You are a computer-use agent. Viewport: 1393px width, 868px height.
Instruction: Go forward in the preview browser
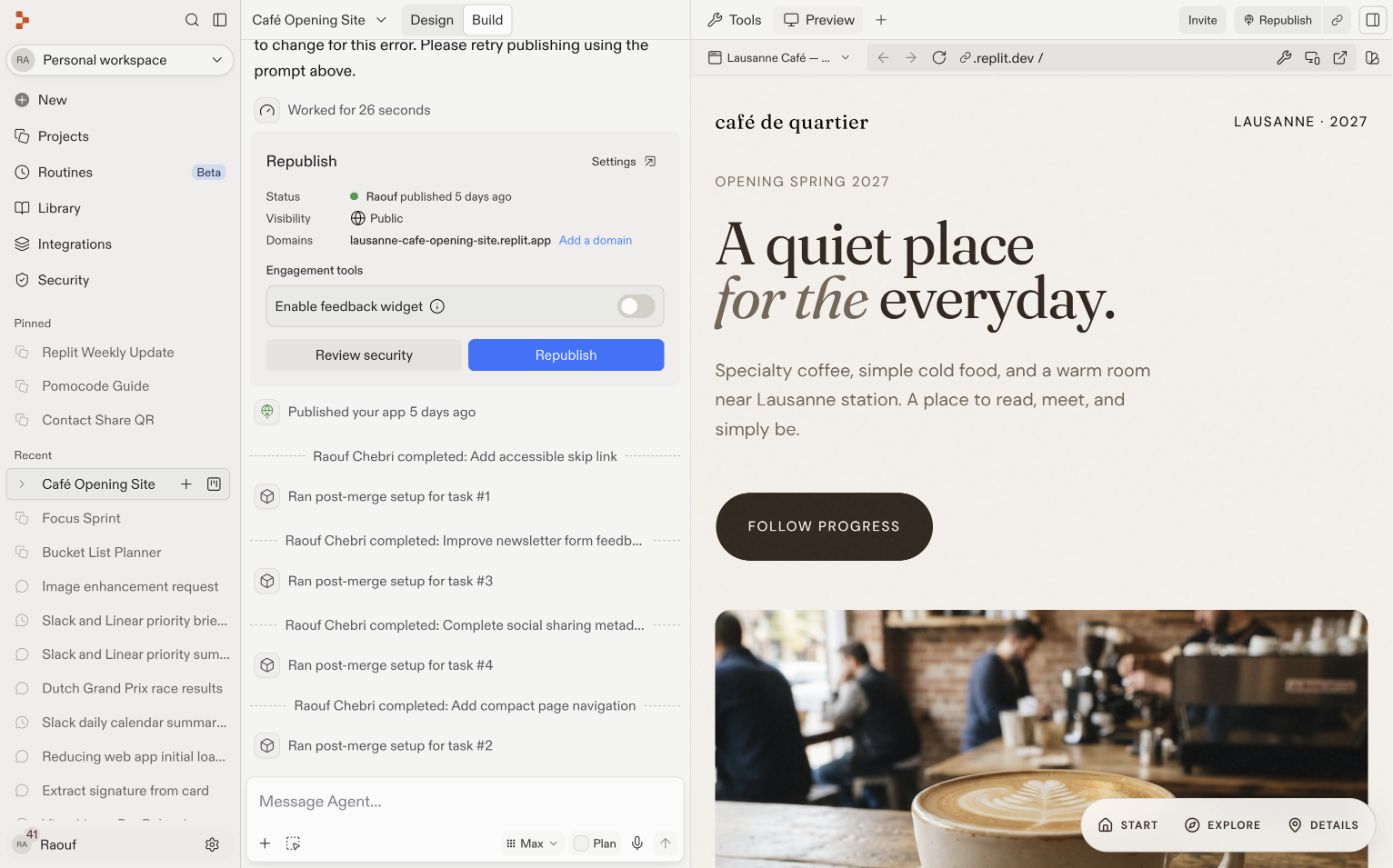pyautogui.click(x=911, y=58)
